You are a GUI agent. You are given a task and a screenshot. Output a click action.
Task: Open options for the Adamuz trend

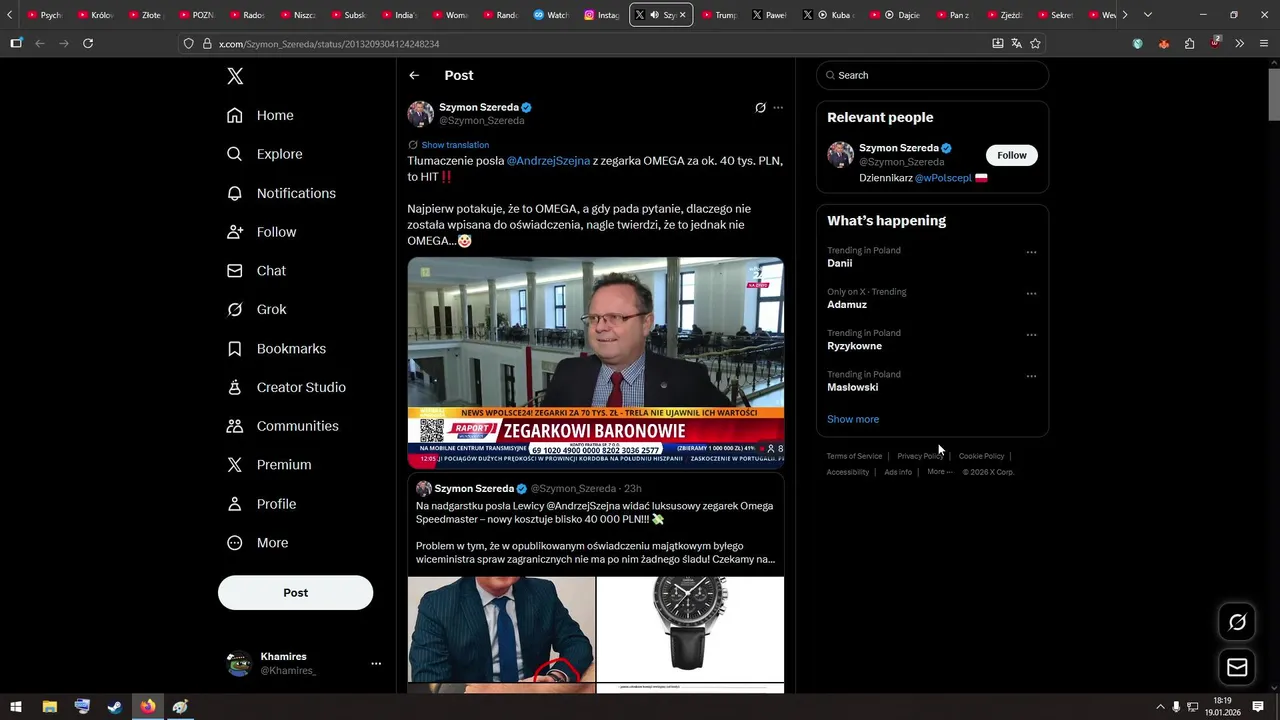[x=1031, y=293]
